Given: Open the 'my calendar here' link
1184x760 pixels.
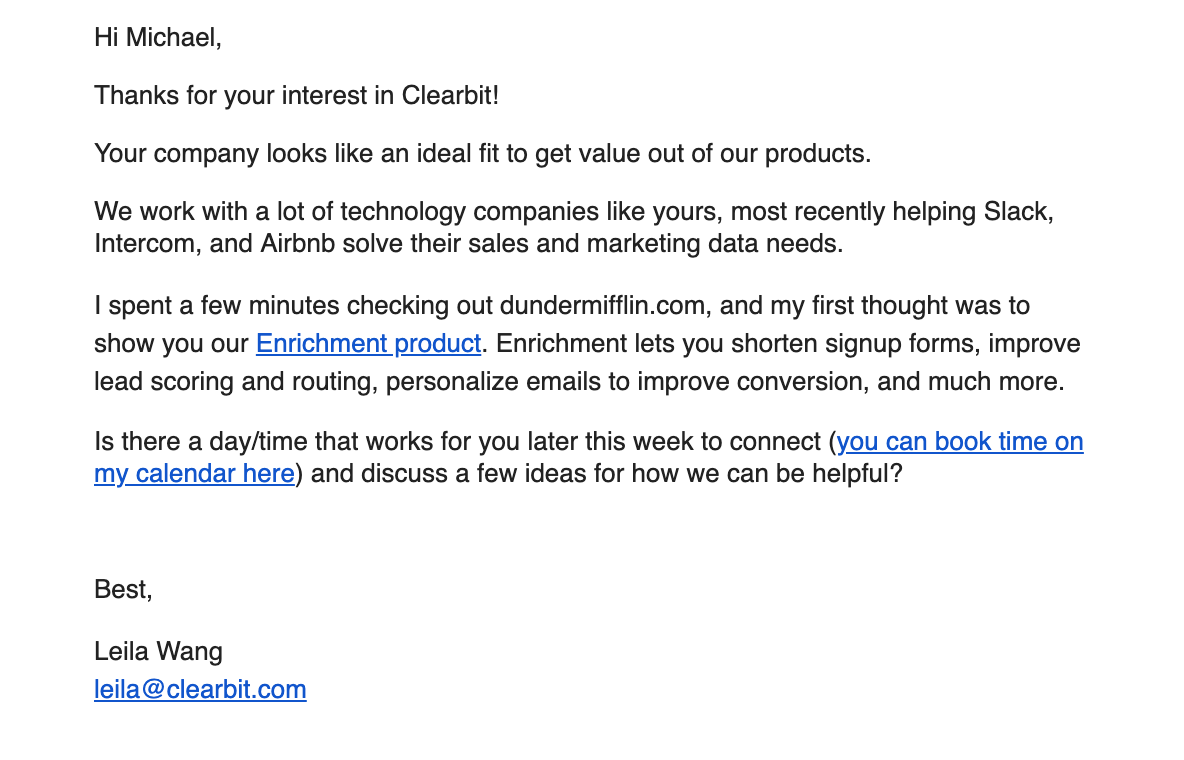Looking at the screenshot, I should [194, 474].
